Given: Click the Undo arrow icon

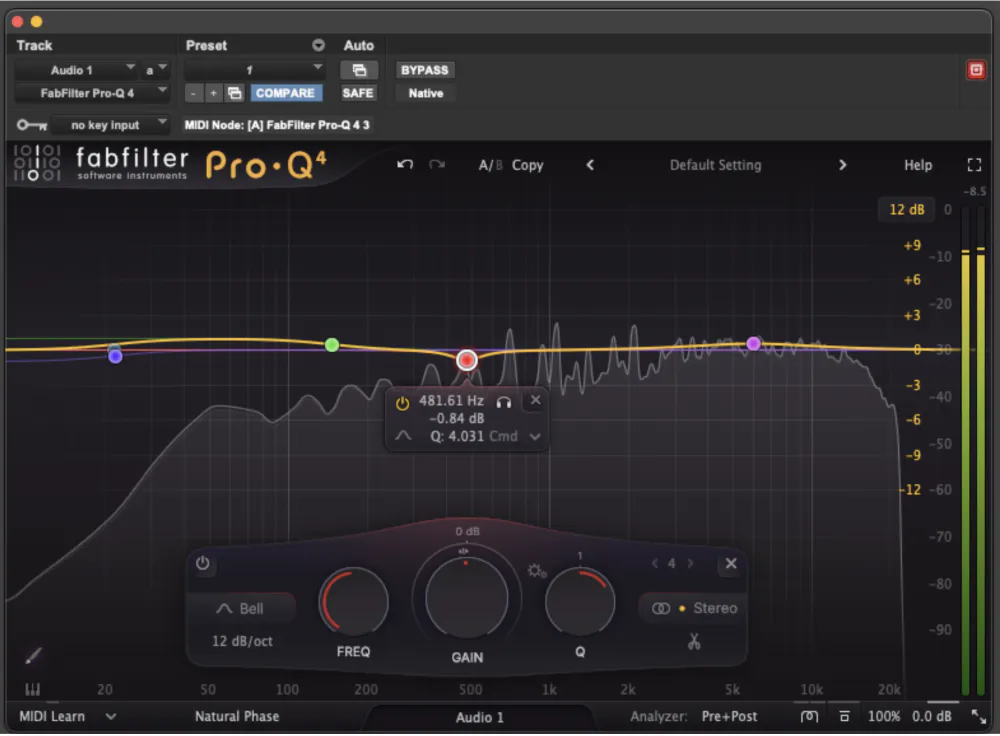Looking at the screenshot, I should 405,165.
